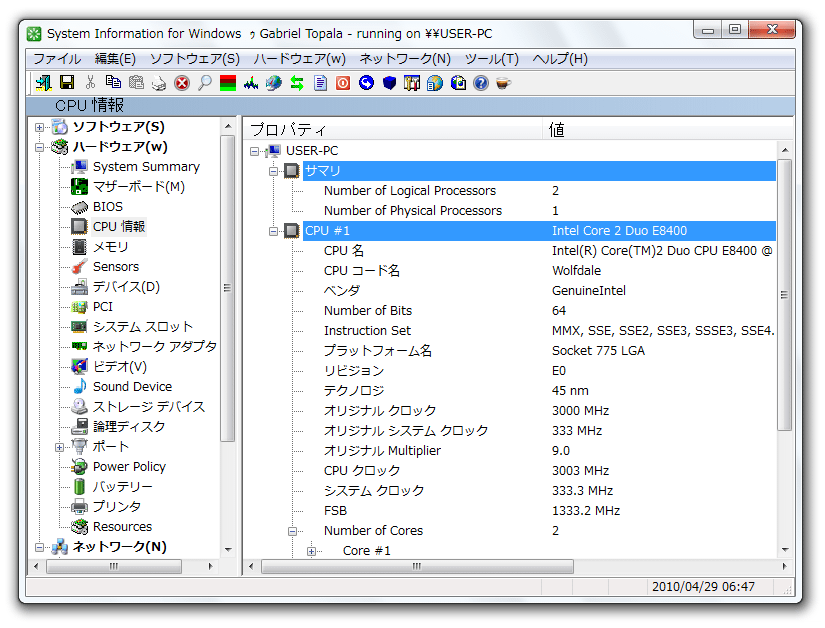Click the red X stop icon

pyautogui.click(x=182, y=83)
